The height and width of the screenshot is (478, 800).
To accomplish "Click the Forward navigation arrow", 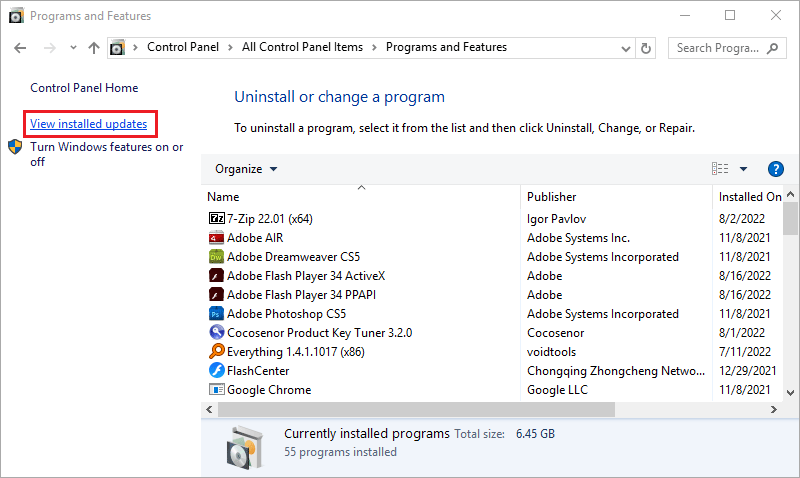I will (x=49, y=48).
